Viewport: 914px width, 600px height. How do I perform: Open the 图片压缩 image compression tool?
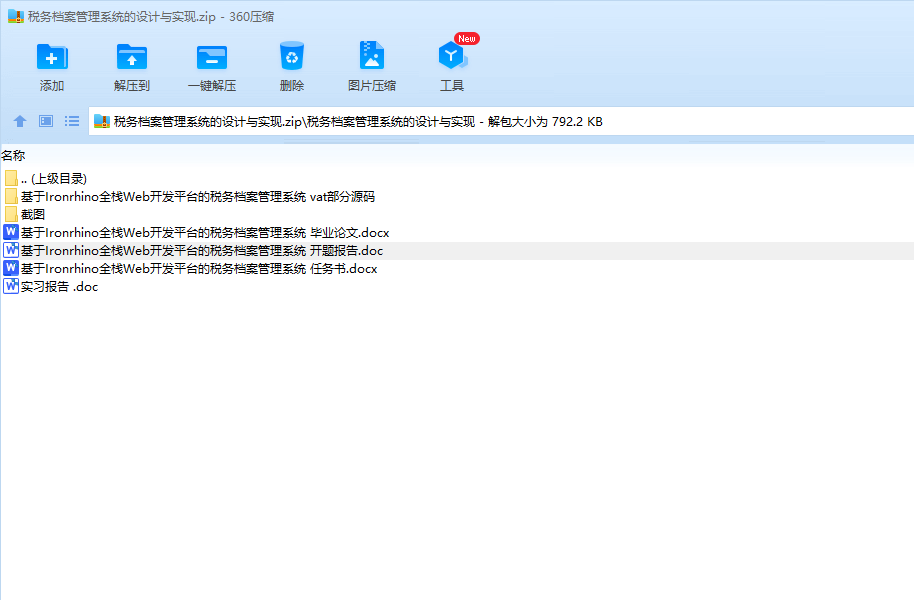pyautogui.click(x=371, y=55)
